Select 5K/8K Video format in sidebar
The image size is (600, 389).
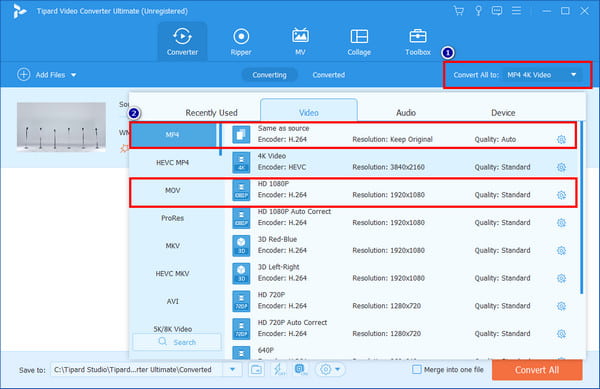[173, 329]
